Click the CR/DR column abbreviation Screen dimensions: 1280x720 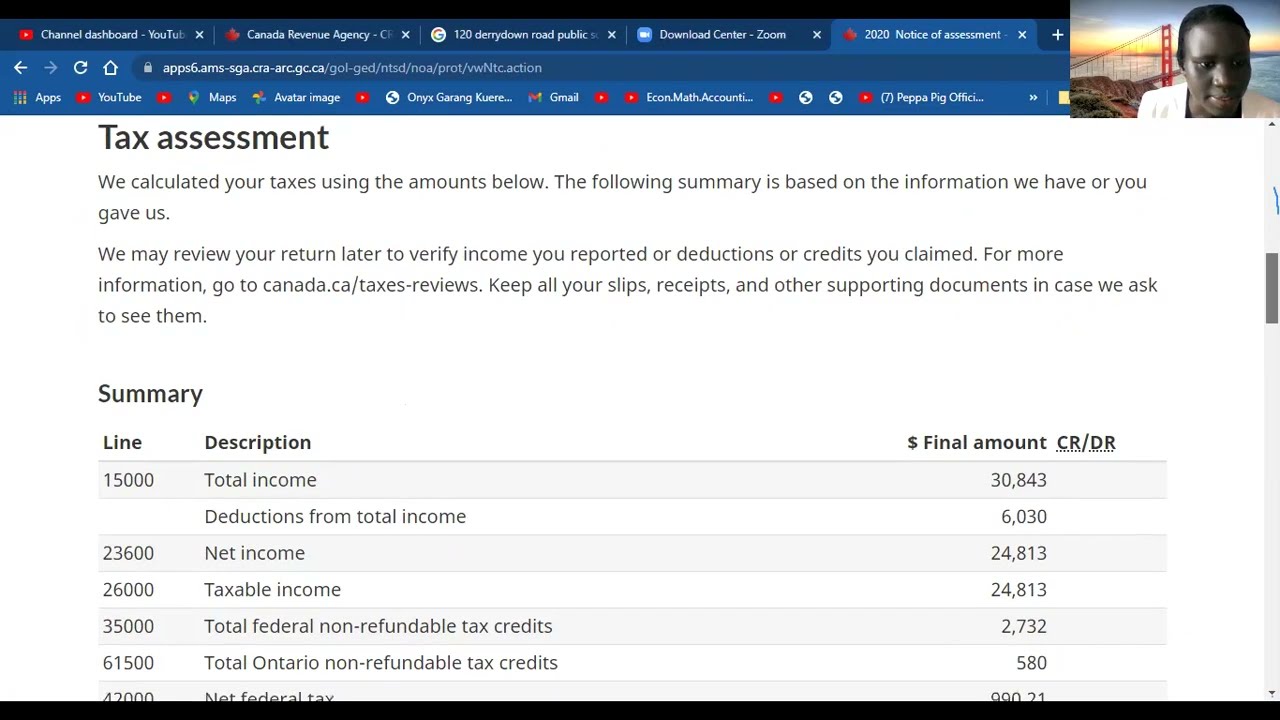pyautogui.click(x=1086, y=442)
